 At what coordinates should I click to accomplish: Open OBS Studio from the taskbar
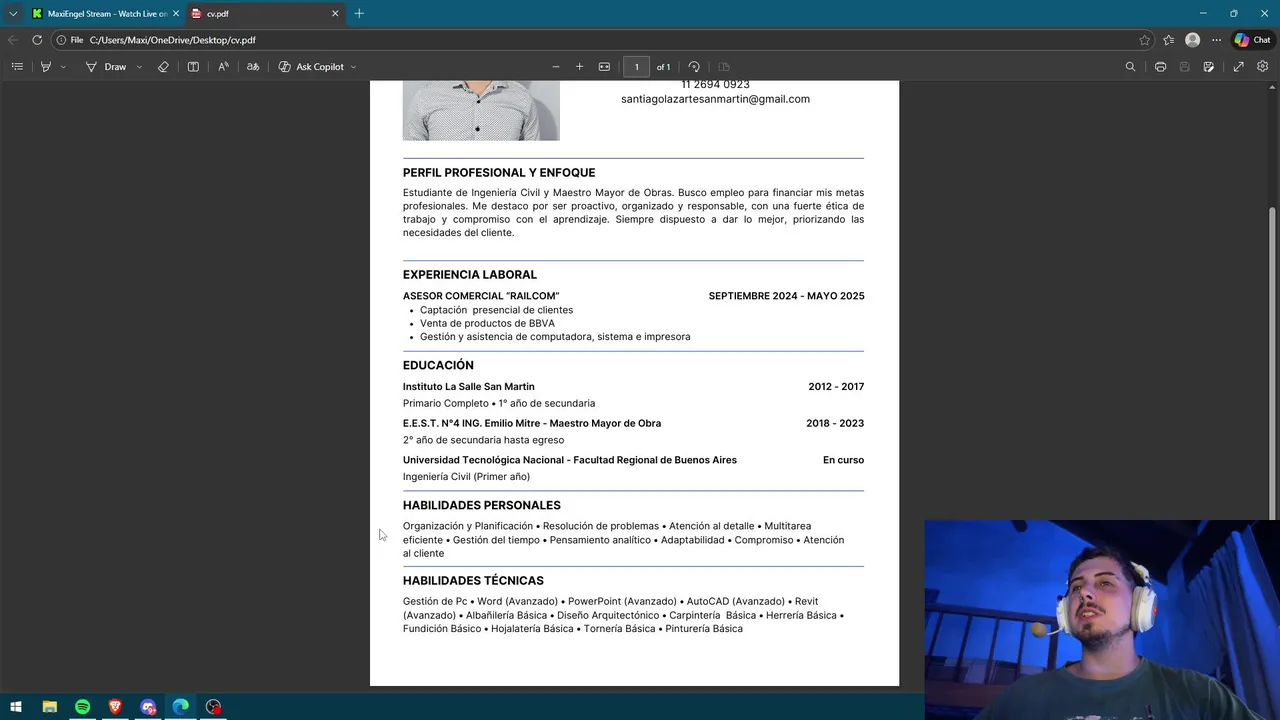click(213, 707)
